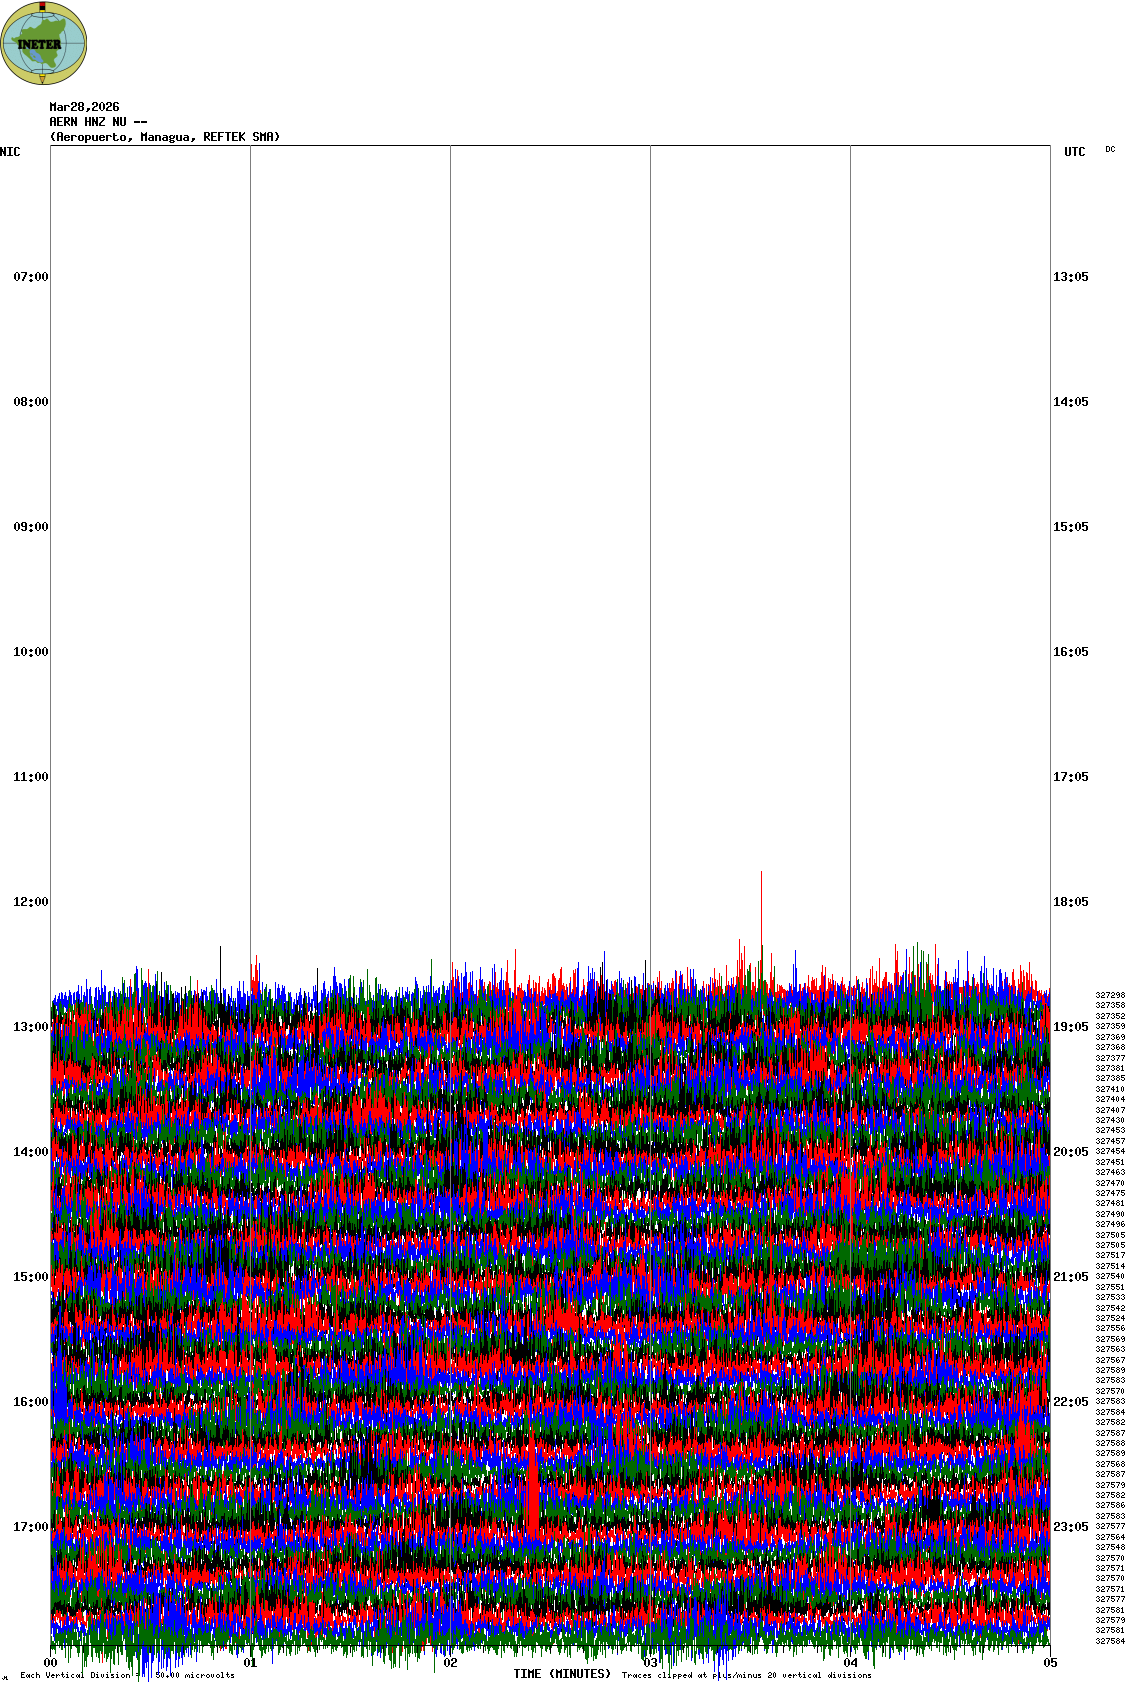Select the 12:00 local time label
Screen dimensions: 1130x1689
tap(30, 902)
